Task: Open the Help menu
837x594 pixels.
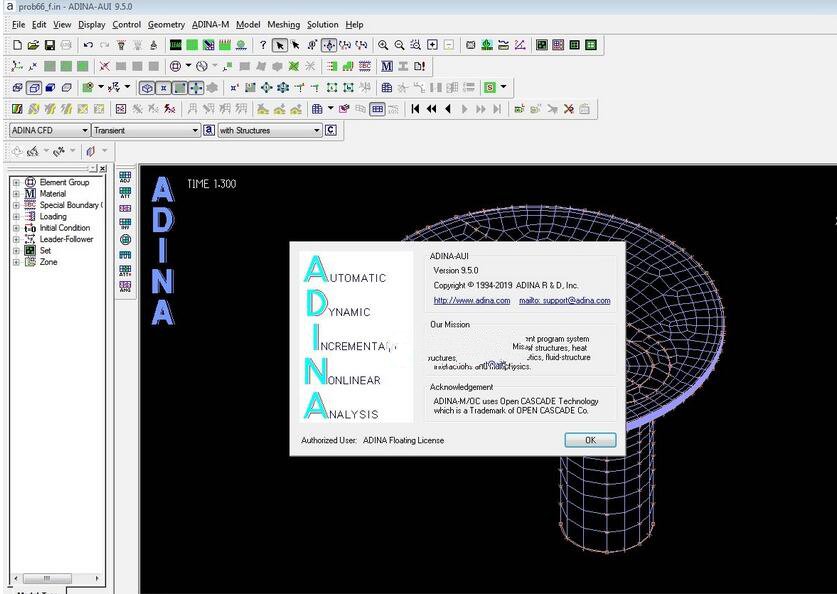Action: pyautogui.click(x=354, y=25)
